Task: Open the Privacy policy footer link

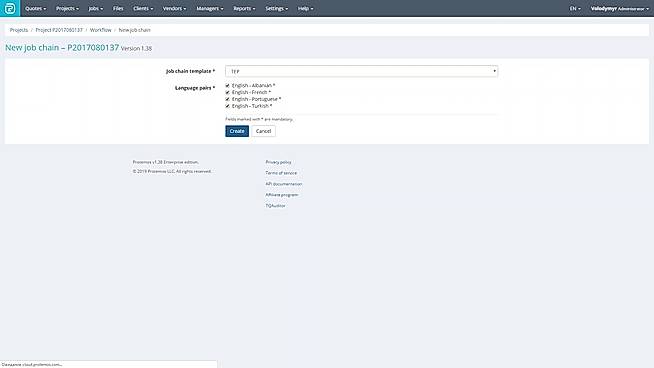Action: click(278, 162)
